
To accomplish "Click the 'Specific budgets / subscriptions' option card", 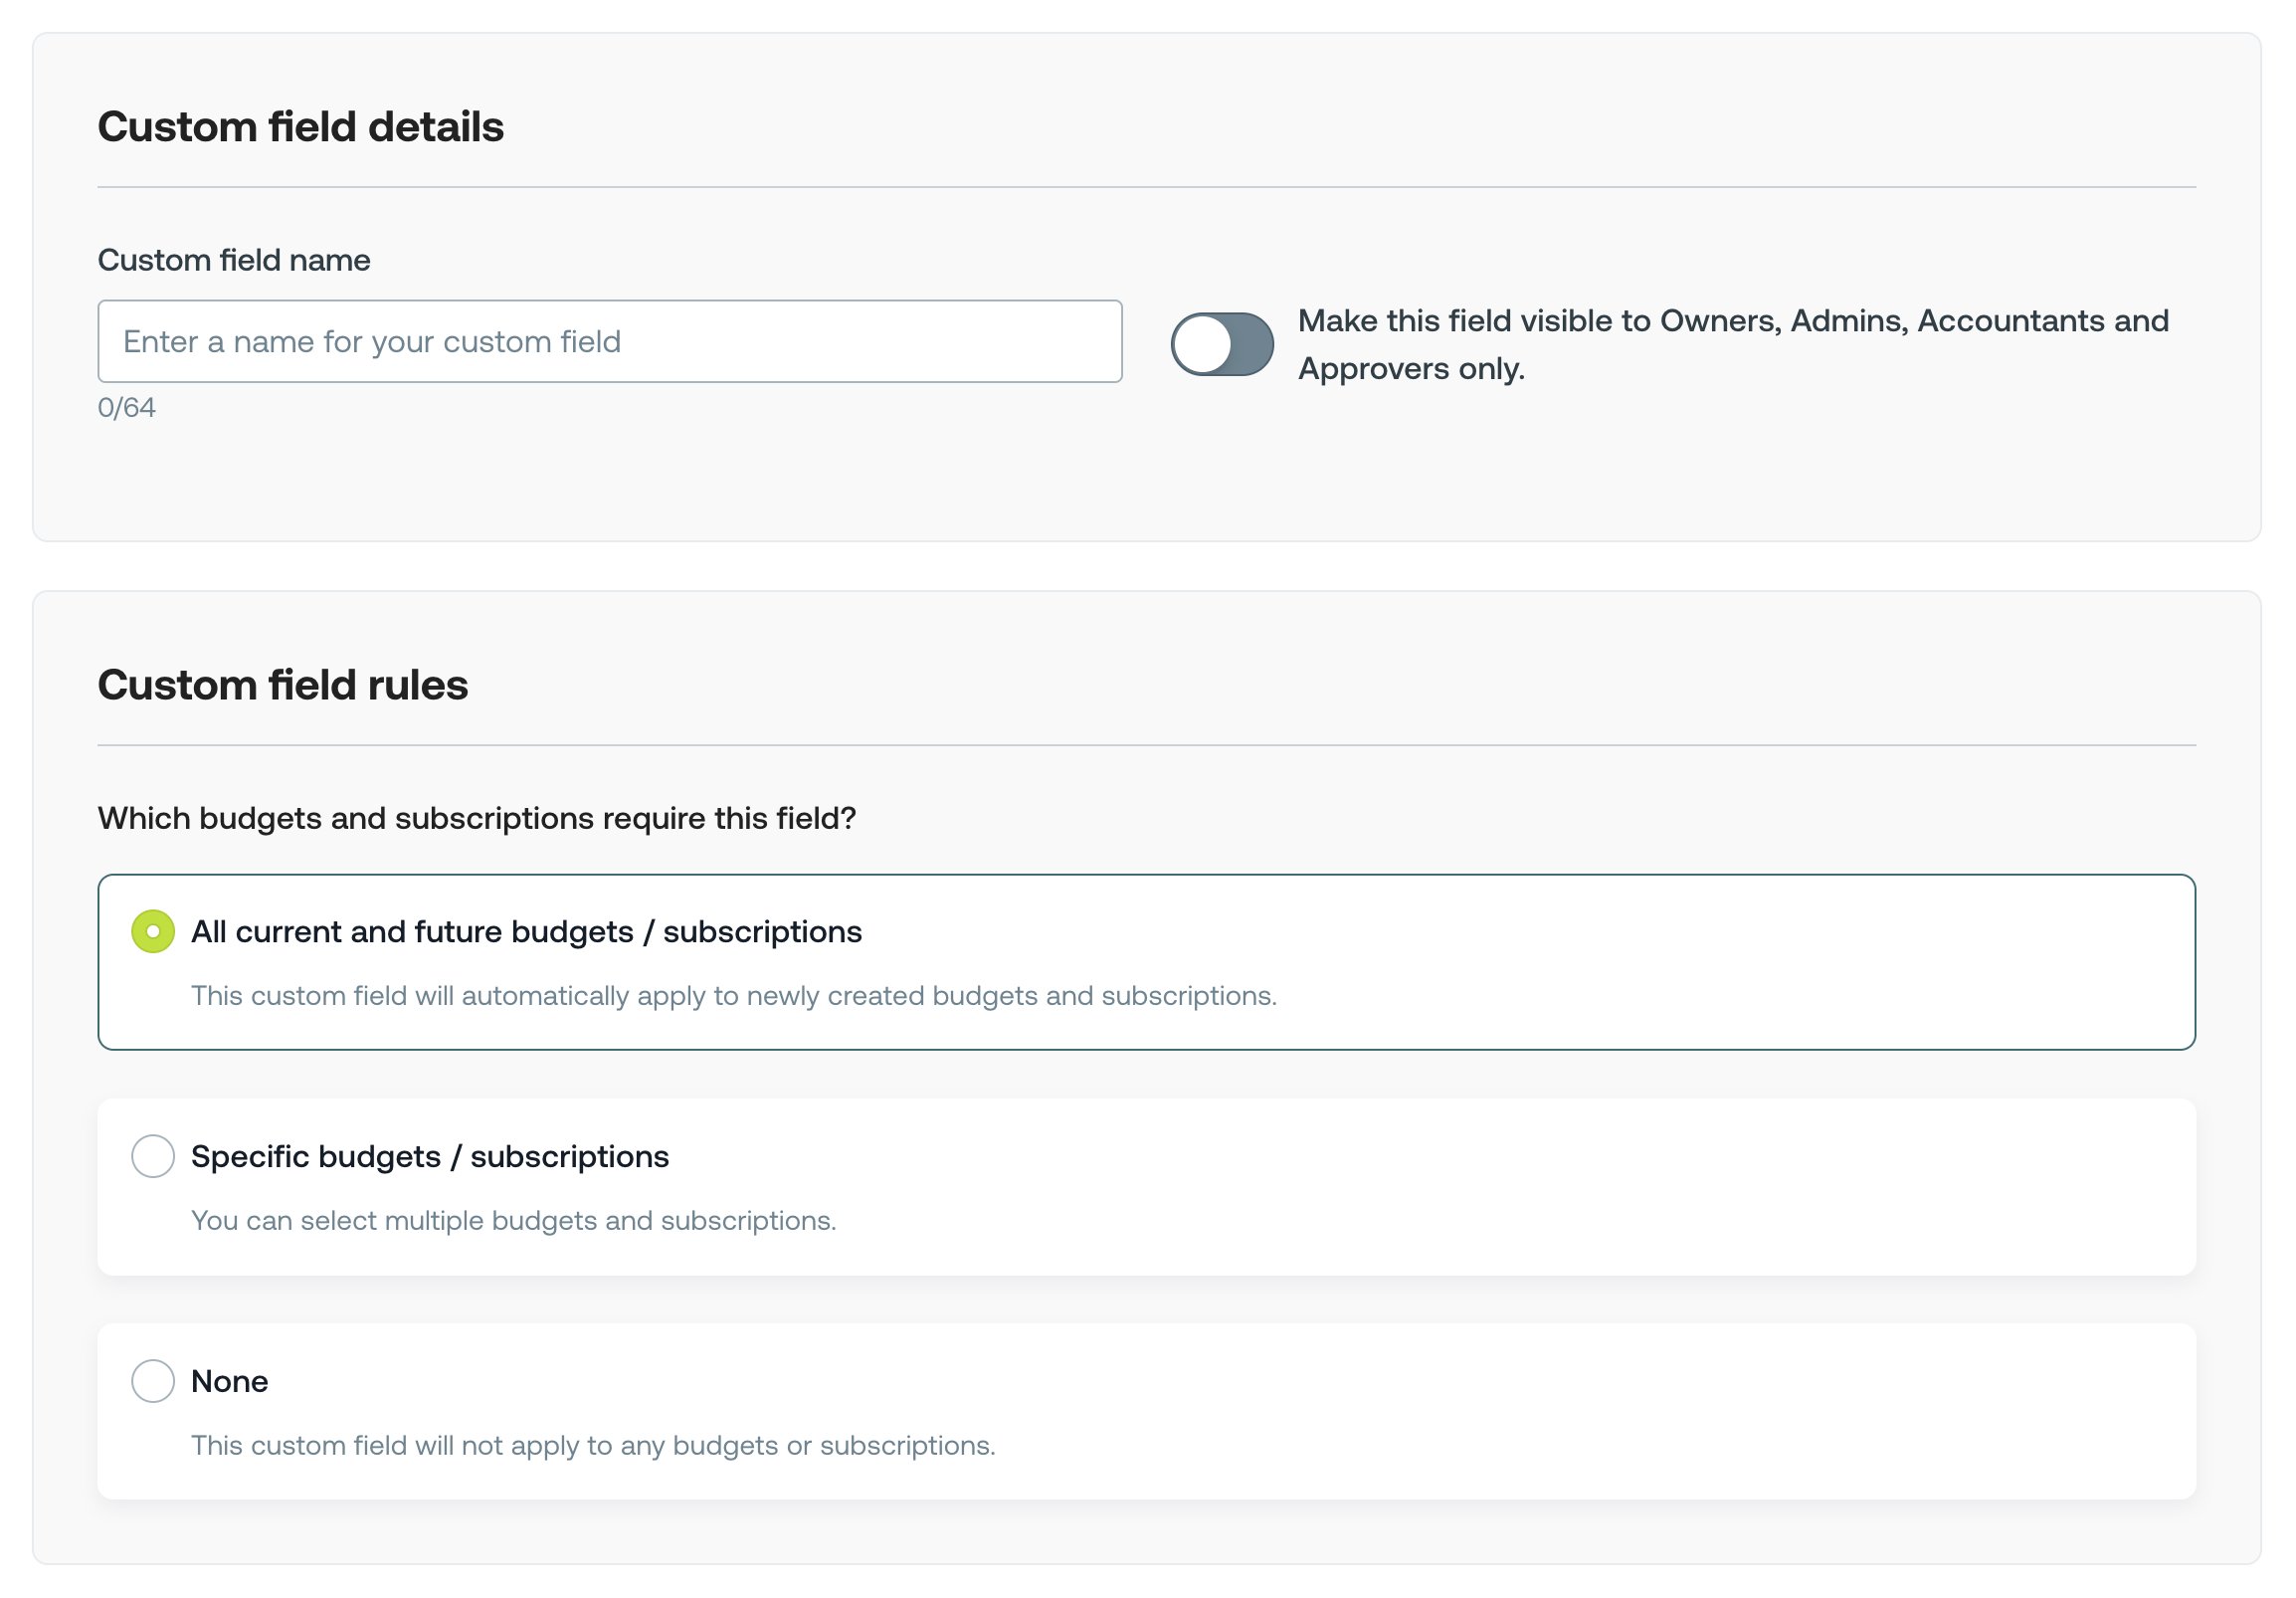I will (x=1146, y=1187).
